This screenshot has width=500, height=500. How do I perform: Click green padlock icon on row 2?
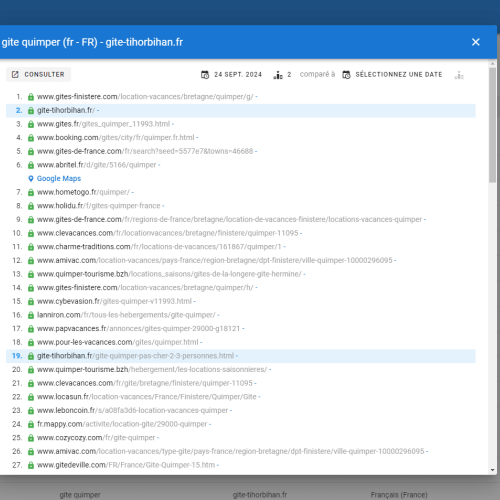coord(31,111)
